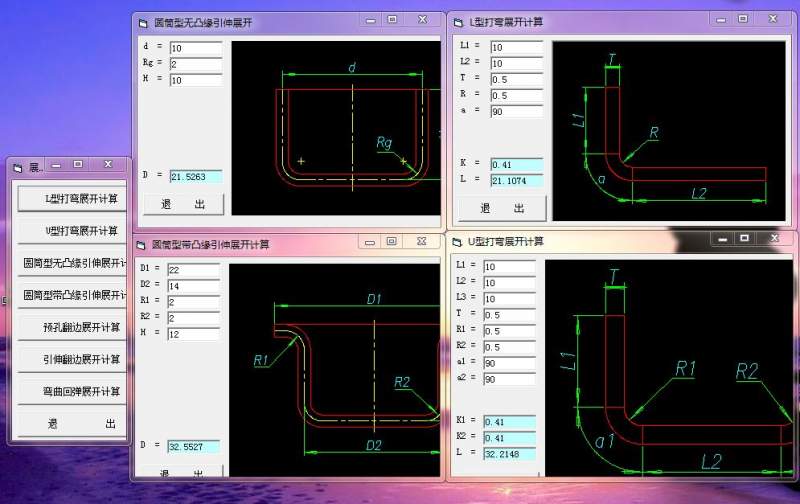
Task: Click the R1 field in 圆筒型带凸缘 window
Action: 193,302
